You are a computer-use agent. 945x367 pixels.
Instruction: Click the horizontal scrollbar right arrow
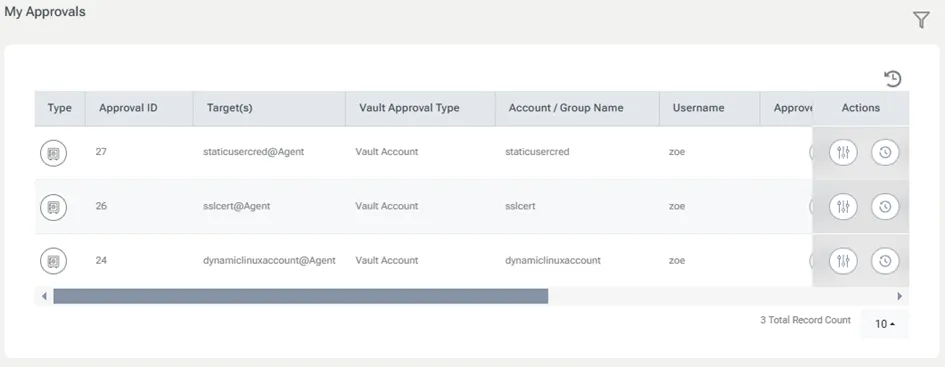point(900,296)
